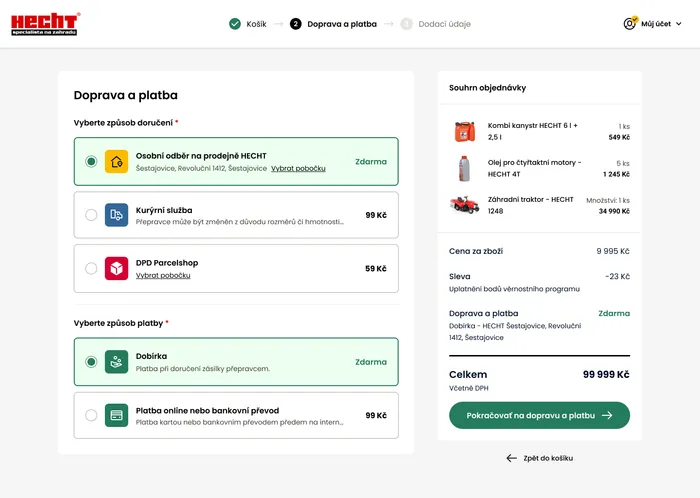This screenshot has height=498, width=700.
Task: Click Platba při doručení zásilky přepravcem description
Action: tap(203, 369)
